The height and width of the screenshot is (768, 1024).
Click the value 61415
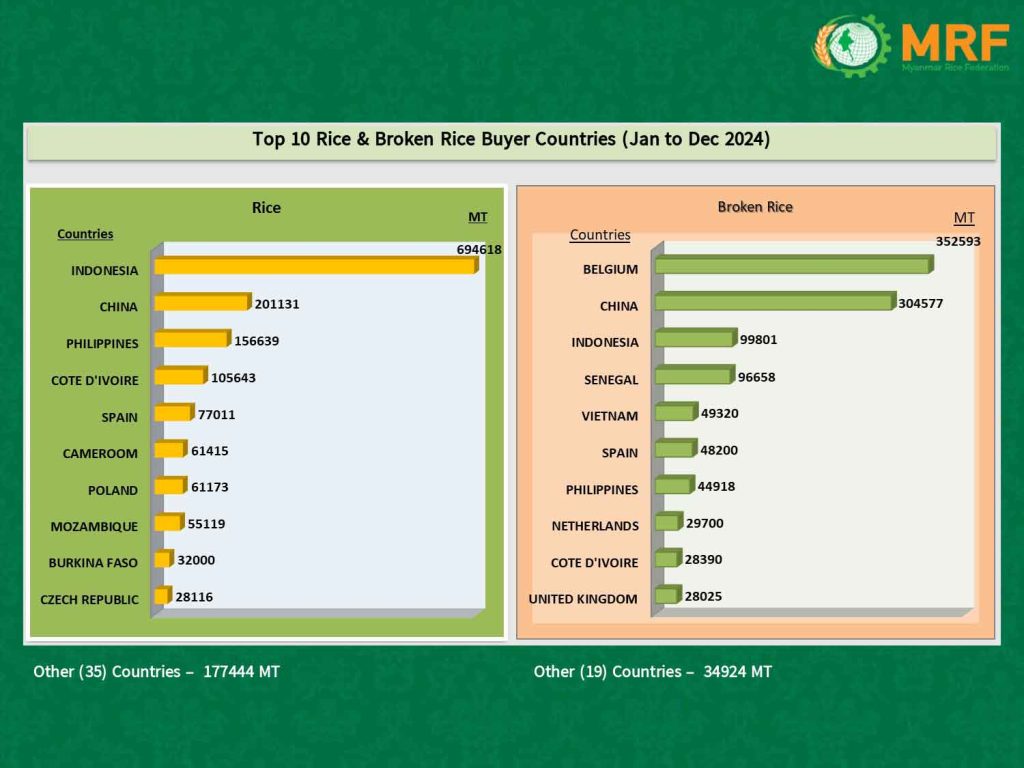click(210, 451)
